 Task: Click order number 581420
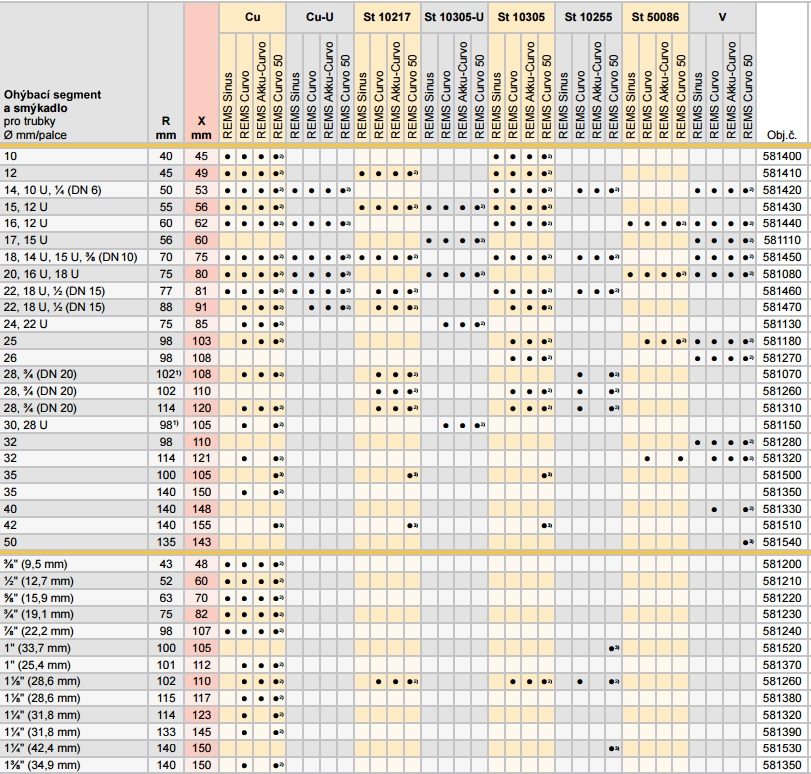click(x=782, y=190)
